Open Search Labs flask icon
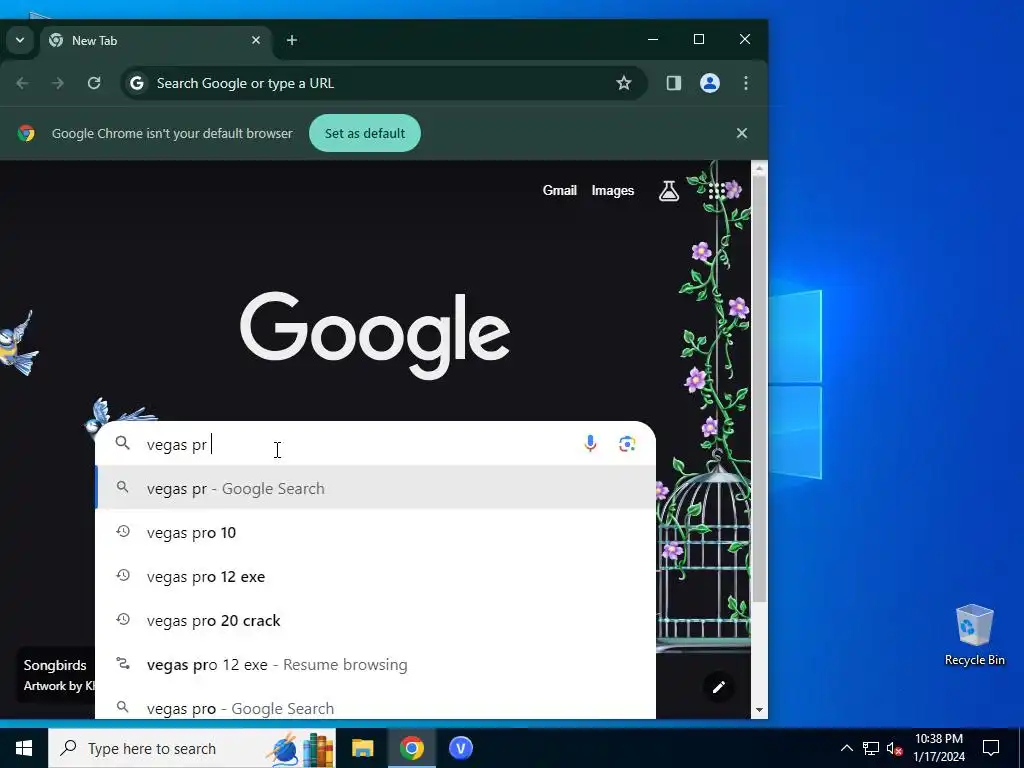Screen dimensions: 1024x768 pyautogui.click(x=669, y=191)
